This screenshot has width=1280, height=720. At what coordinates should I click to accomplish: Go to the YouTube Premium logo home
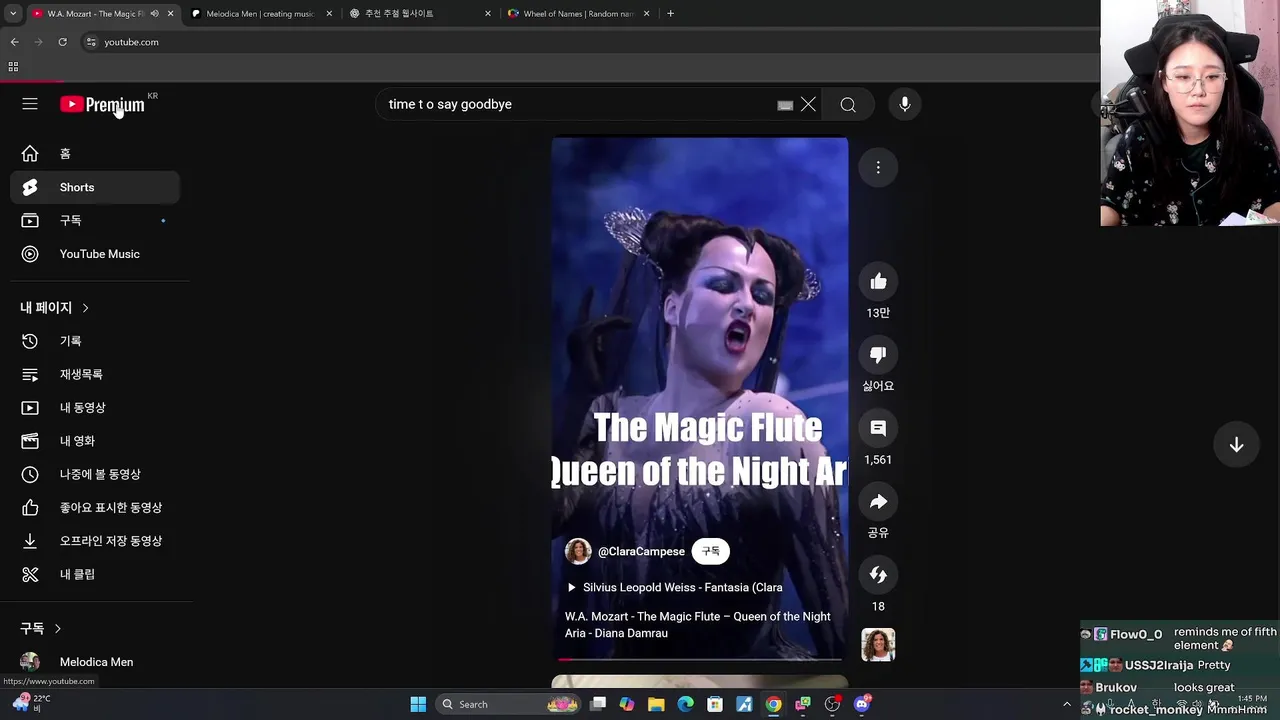pyautogui.click(x=102, y=104)
